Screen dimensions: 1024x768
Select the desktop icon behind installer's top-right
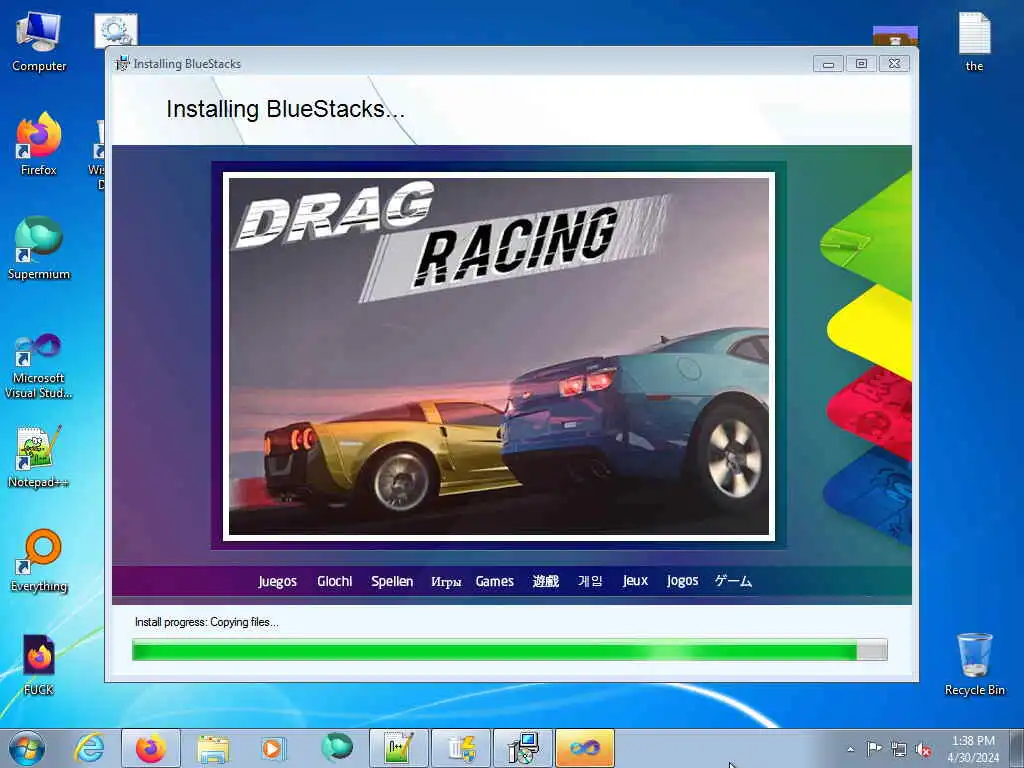pos(895,36)
